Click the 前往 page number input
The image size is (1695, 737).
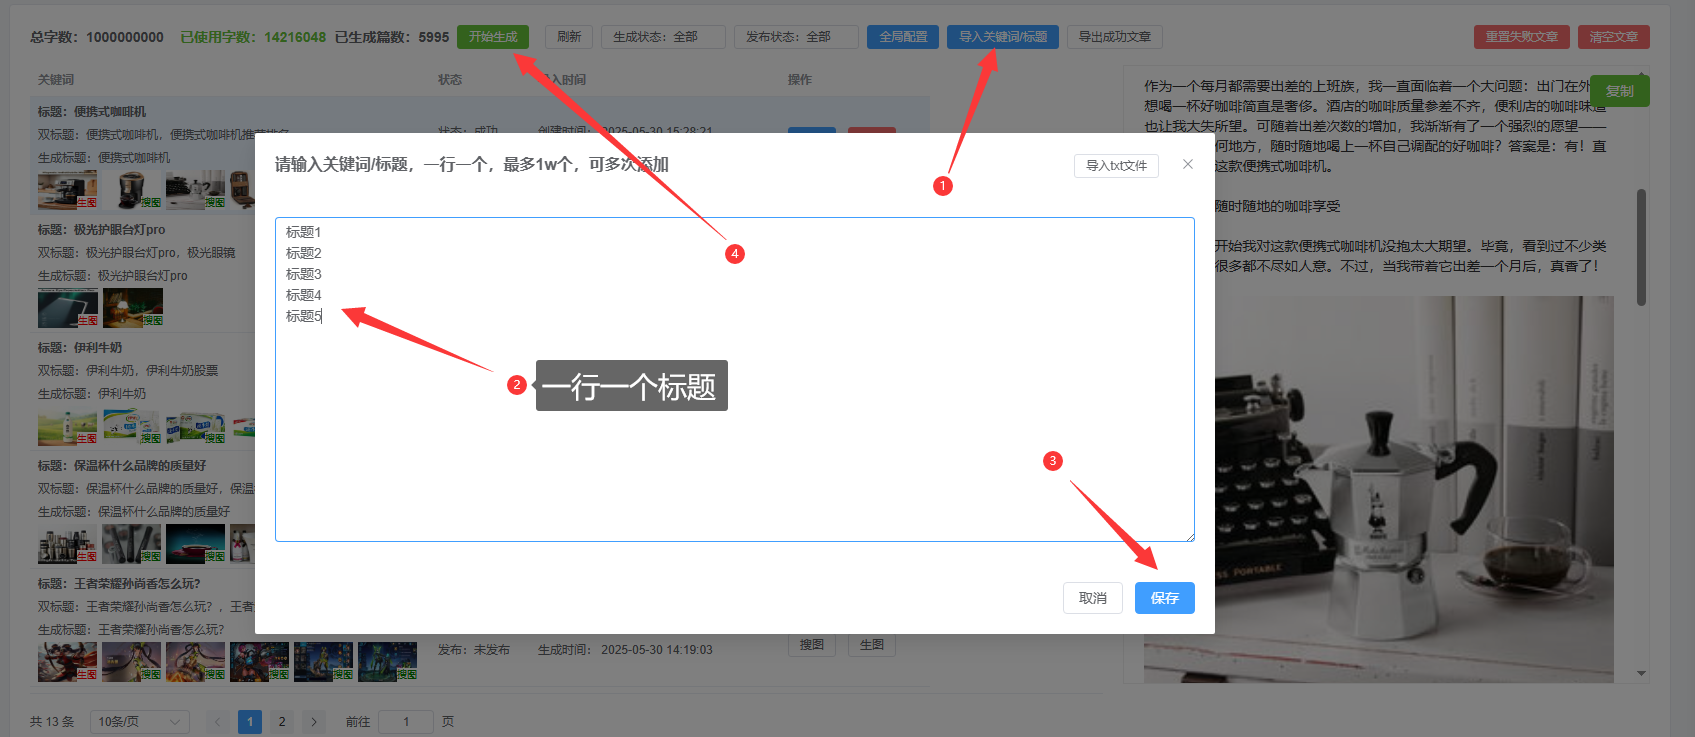406,722
